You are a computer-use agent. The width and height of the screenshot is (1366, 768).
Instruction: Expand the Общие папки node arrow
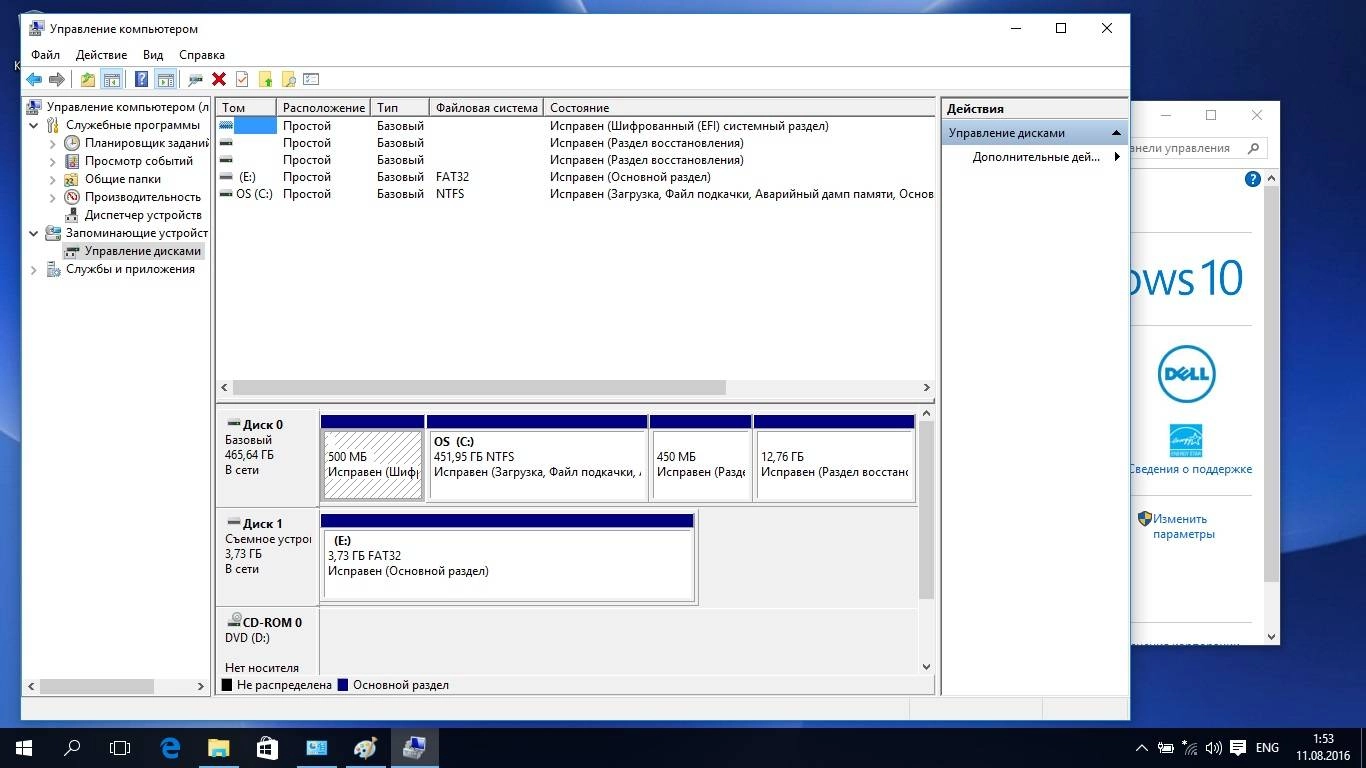53,179
